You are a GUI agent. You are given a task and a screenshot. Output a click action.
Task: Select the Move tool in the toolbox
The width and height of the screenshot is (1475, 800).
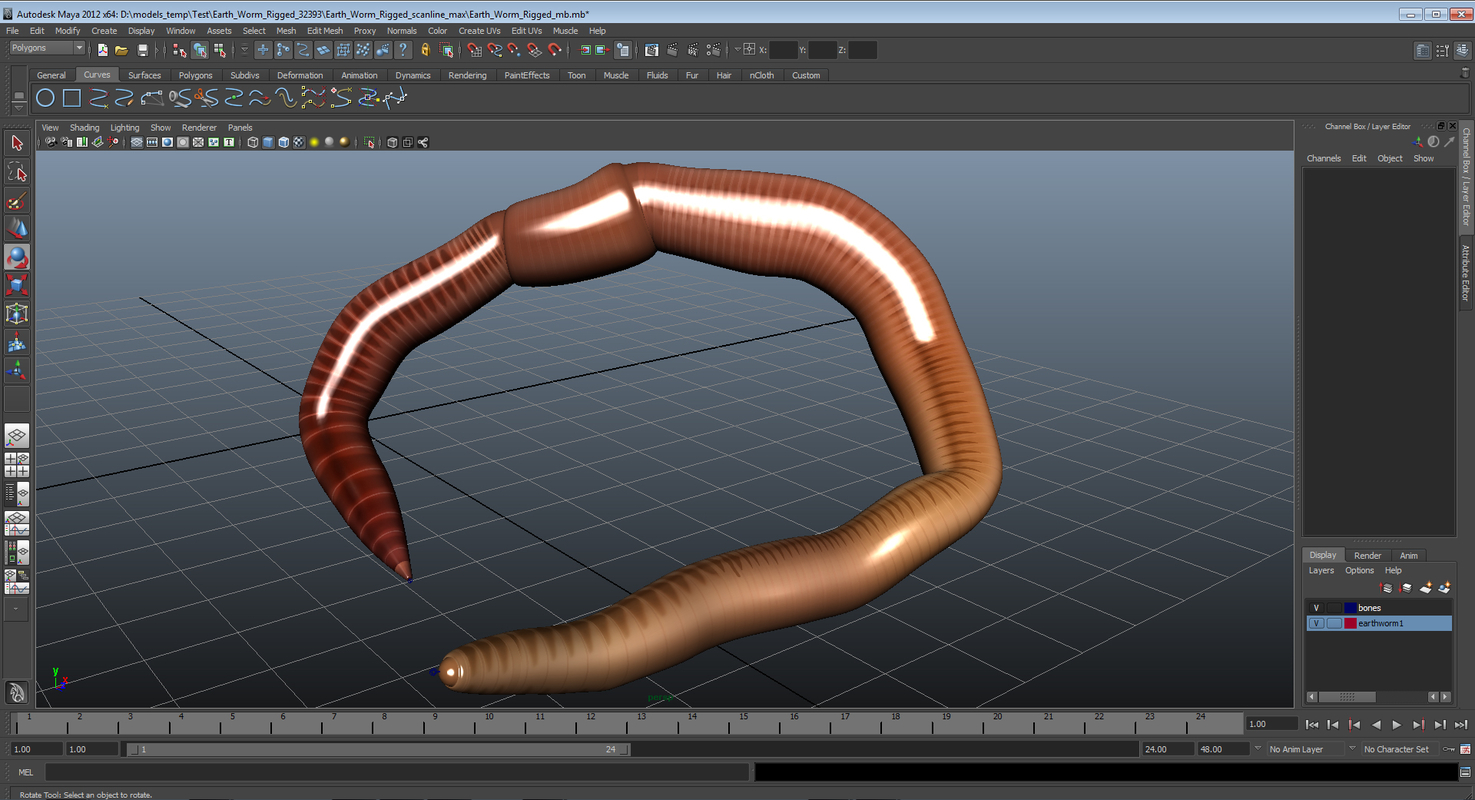[16, 228]
